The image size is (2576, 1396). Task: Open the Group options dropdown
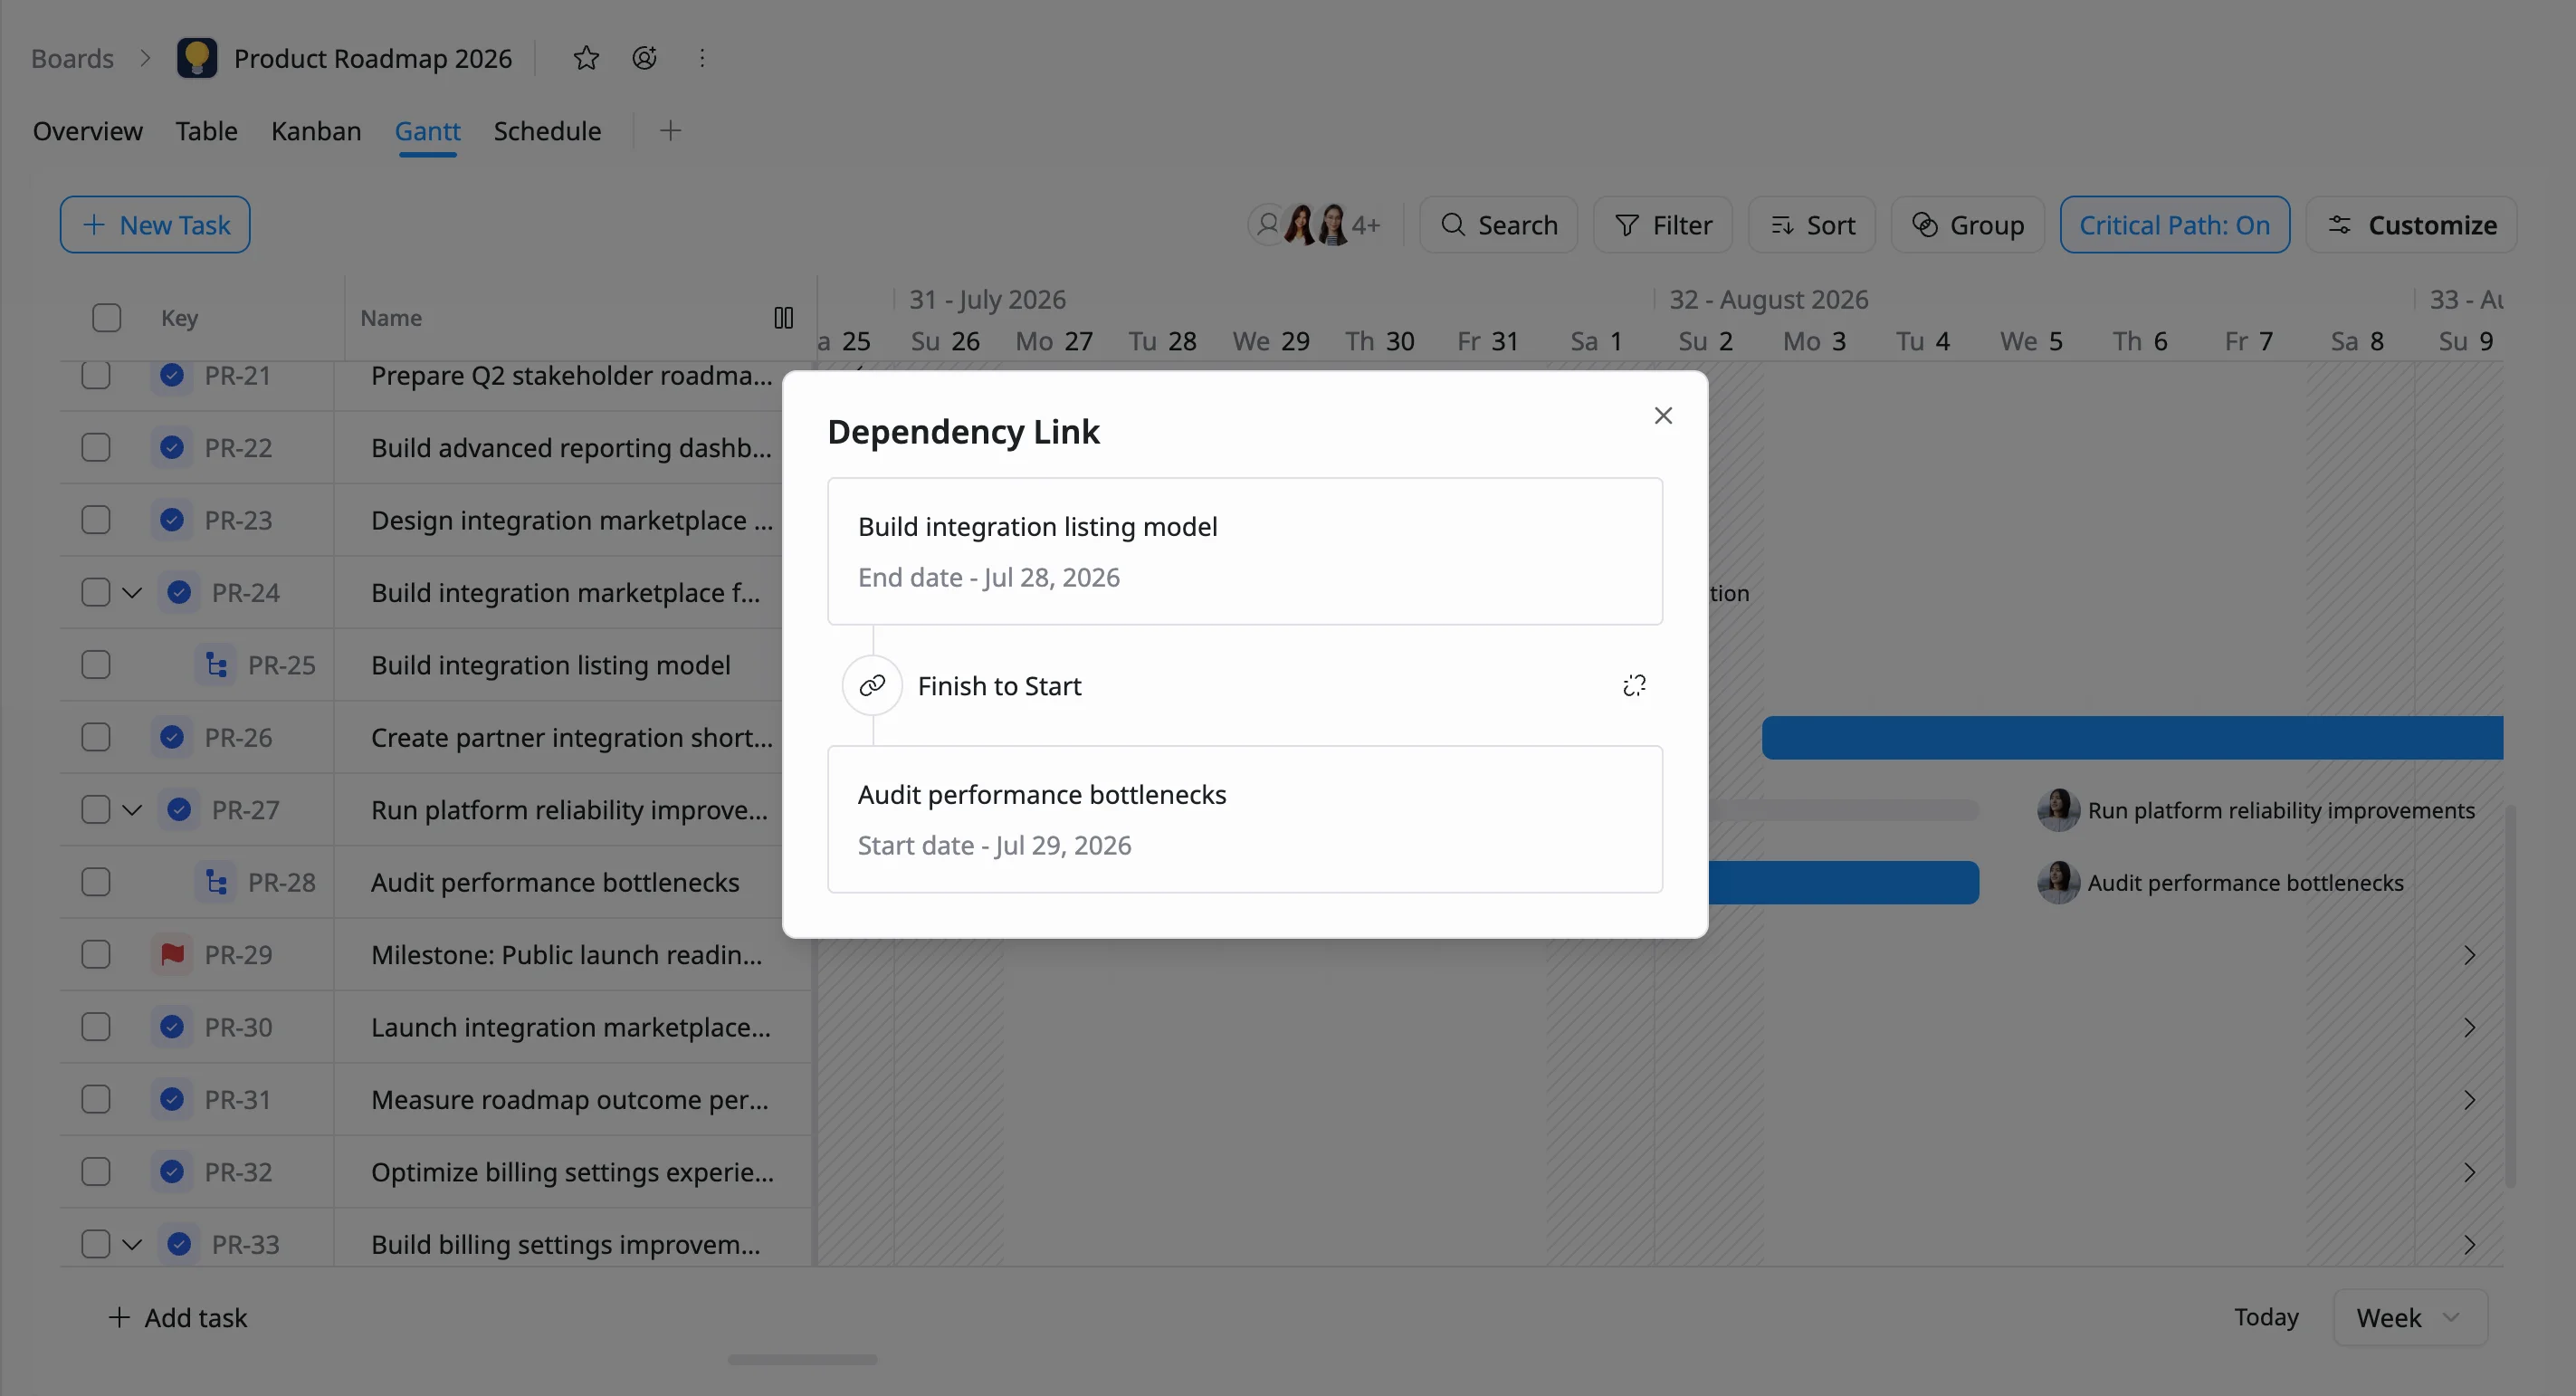(x=1967, y=225)
